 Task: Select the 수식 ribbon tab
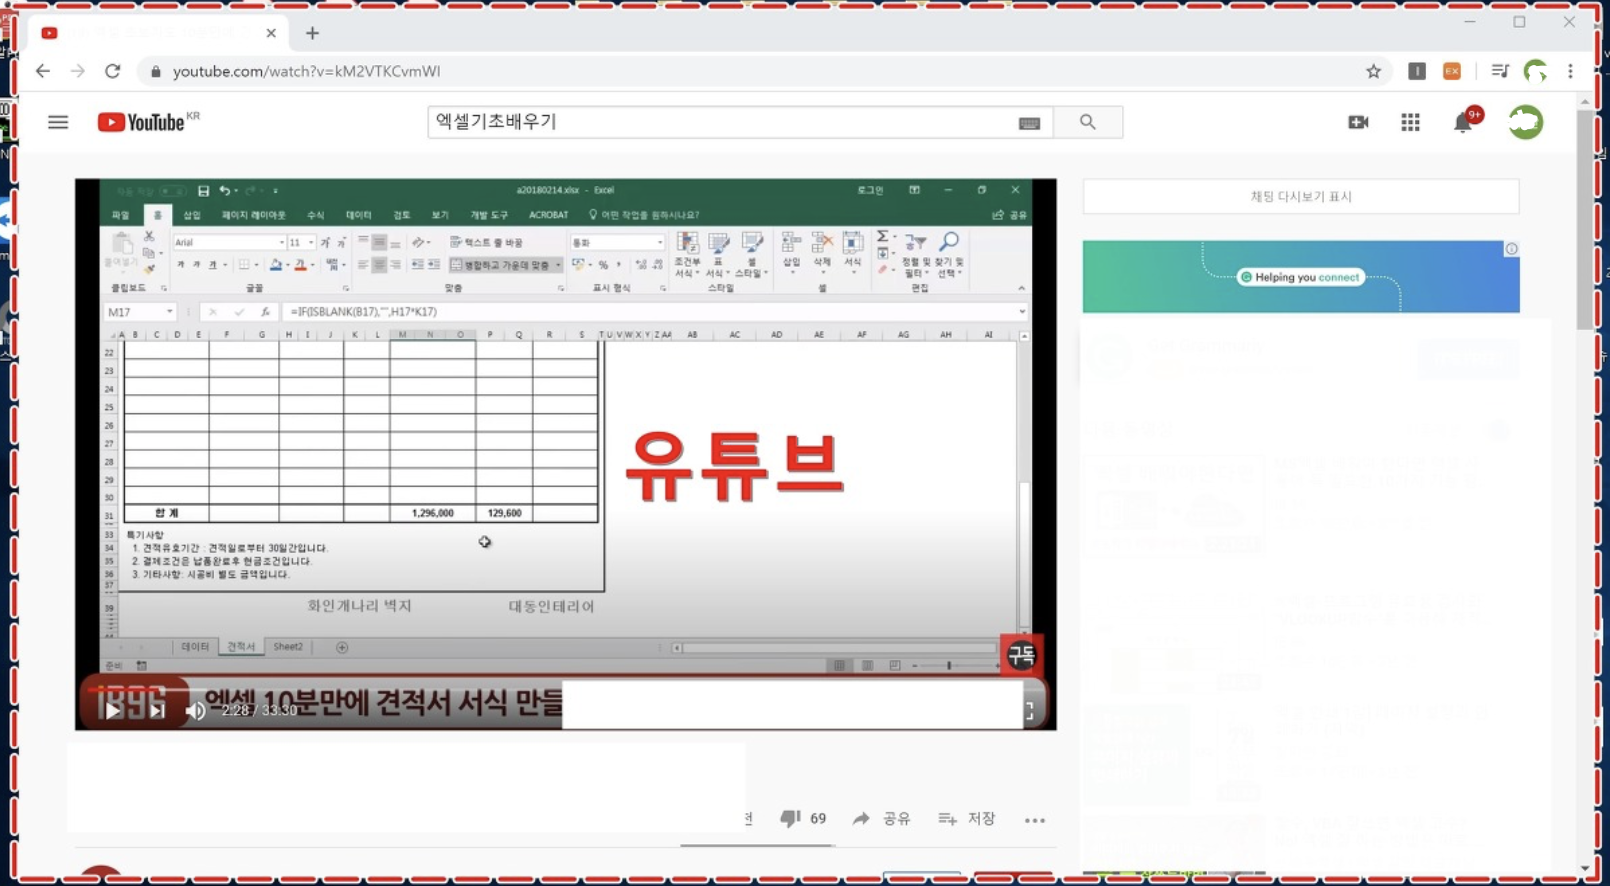[x=315, y=215]
